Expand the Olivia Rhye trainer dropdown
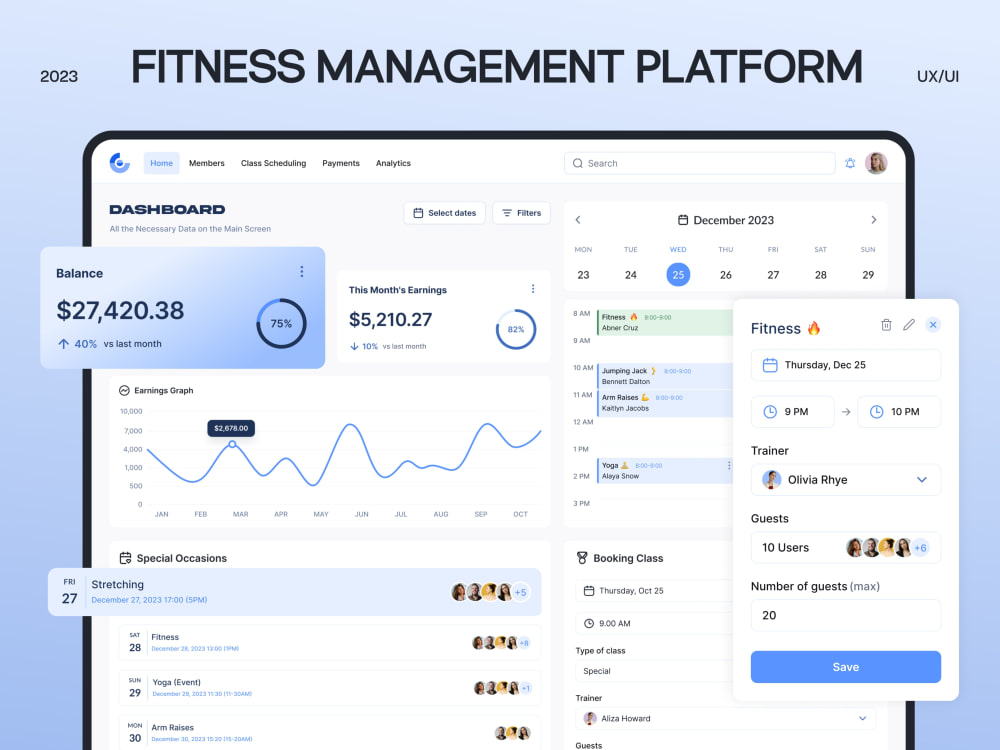 (x=922, y=480)
